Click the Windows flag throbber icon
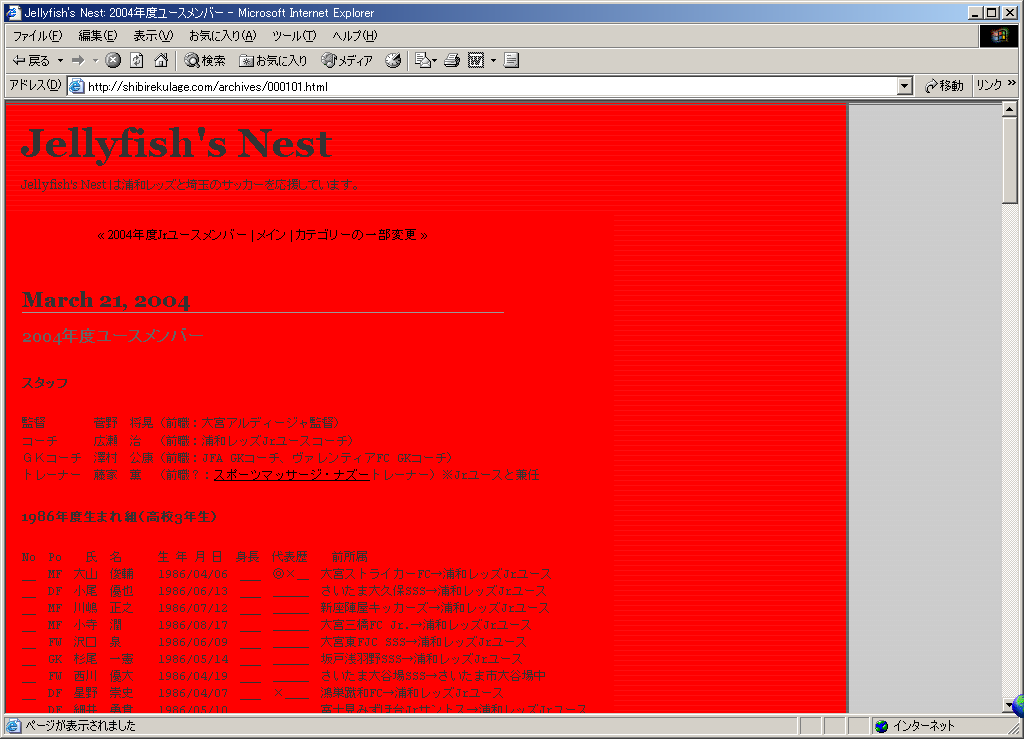 click(1000, 36)
